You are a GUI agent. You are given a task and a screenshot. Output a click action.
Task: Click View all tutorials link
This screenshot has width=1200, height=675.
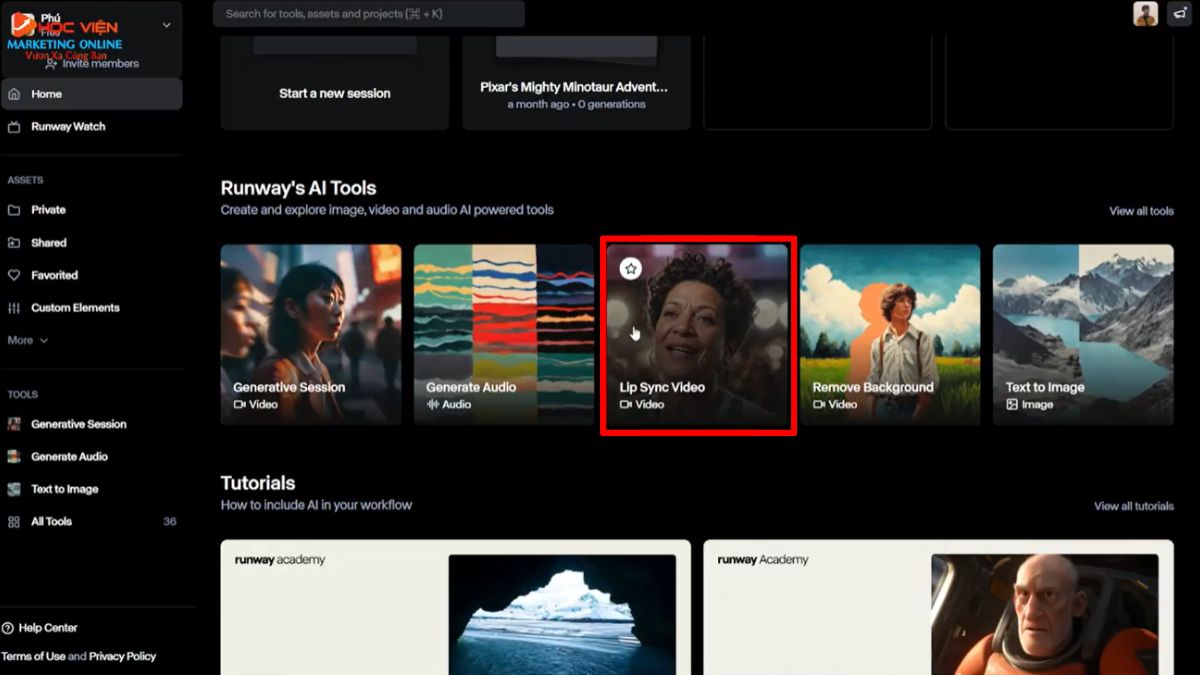click(x=1134, y=506)
